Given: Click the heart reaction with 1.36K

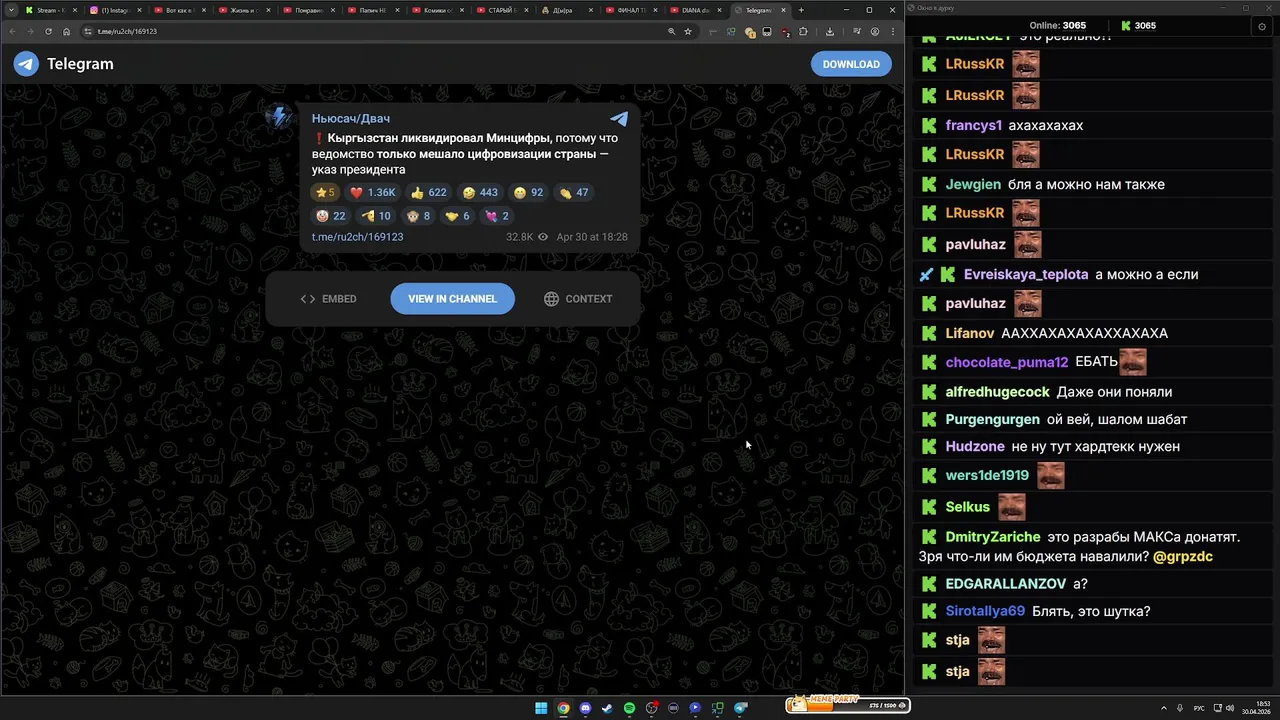Looking at the screenshot, I should point(373,192).
